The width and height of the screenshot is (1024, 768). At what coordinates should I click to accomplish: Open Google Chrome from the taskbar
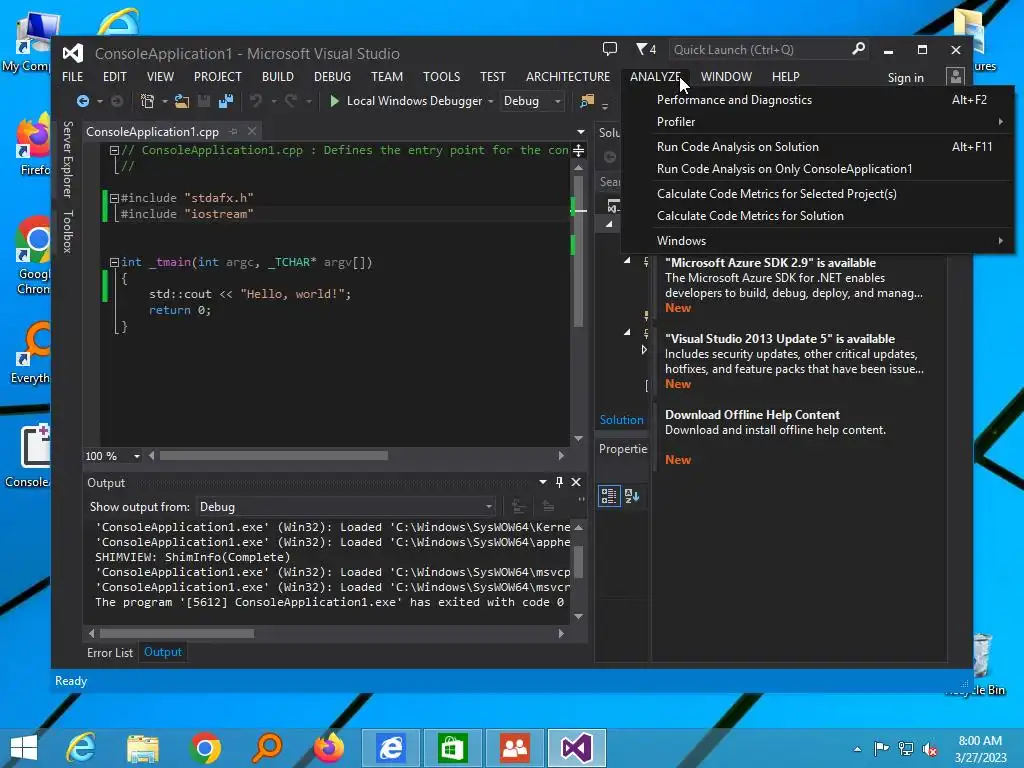(205, 748)
